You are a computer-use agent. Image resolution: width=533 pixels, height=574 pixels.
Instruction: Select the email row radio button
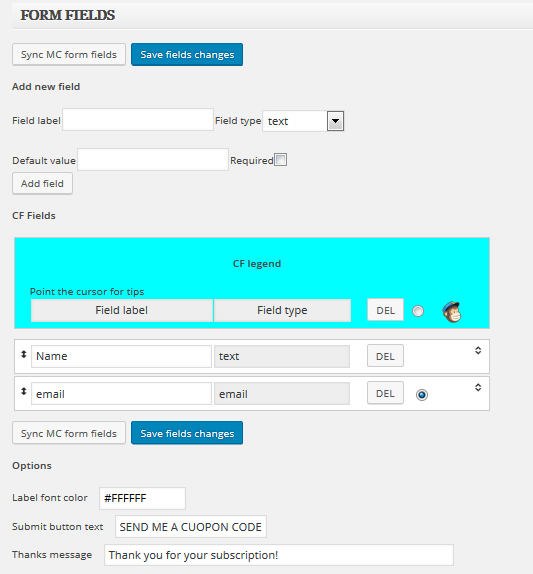(422, 395)
